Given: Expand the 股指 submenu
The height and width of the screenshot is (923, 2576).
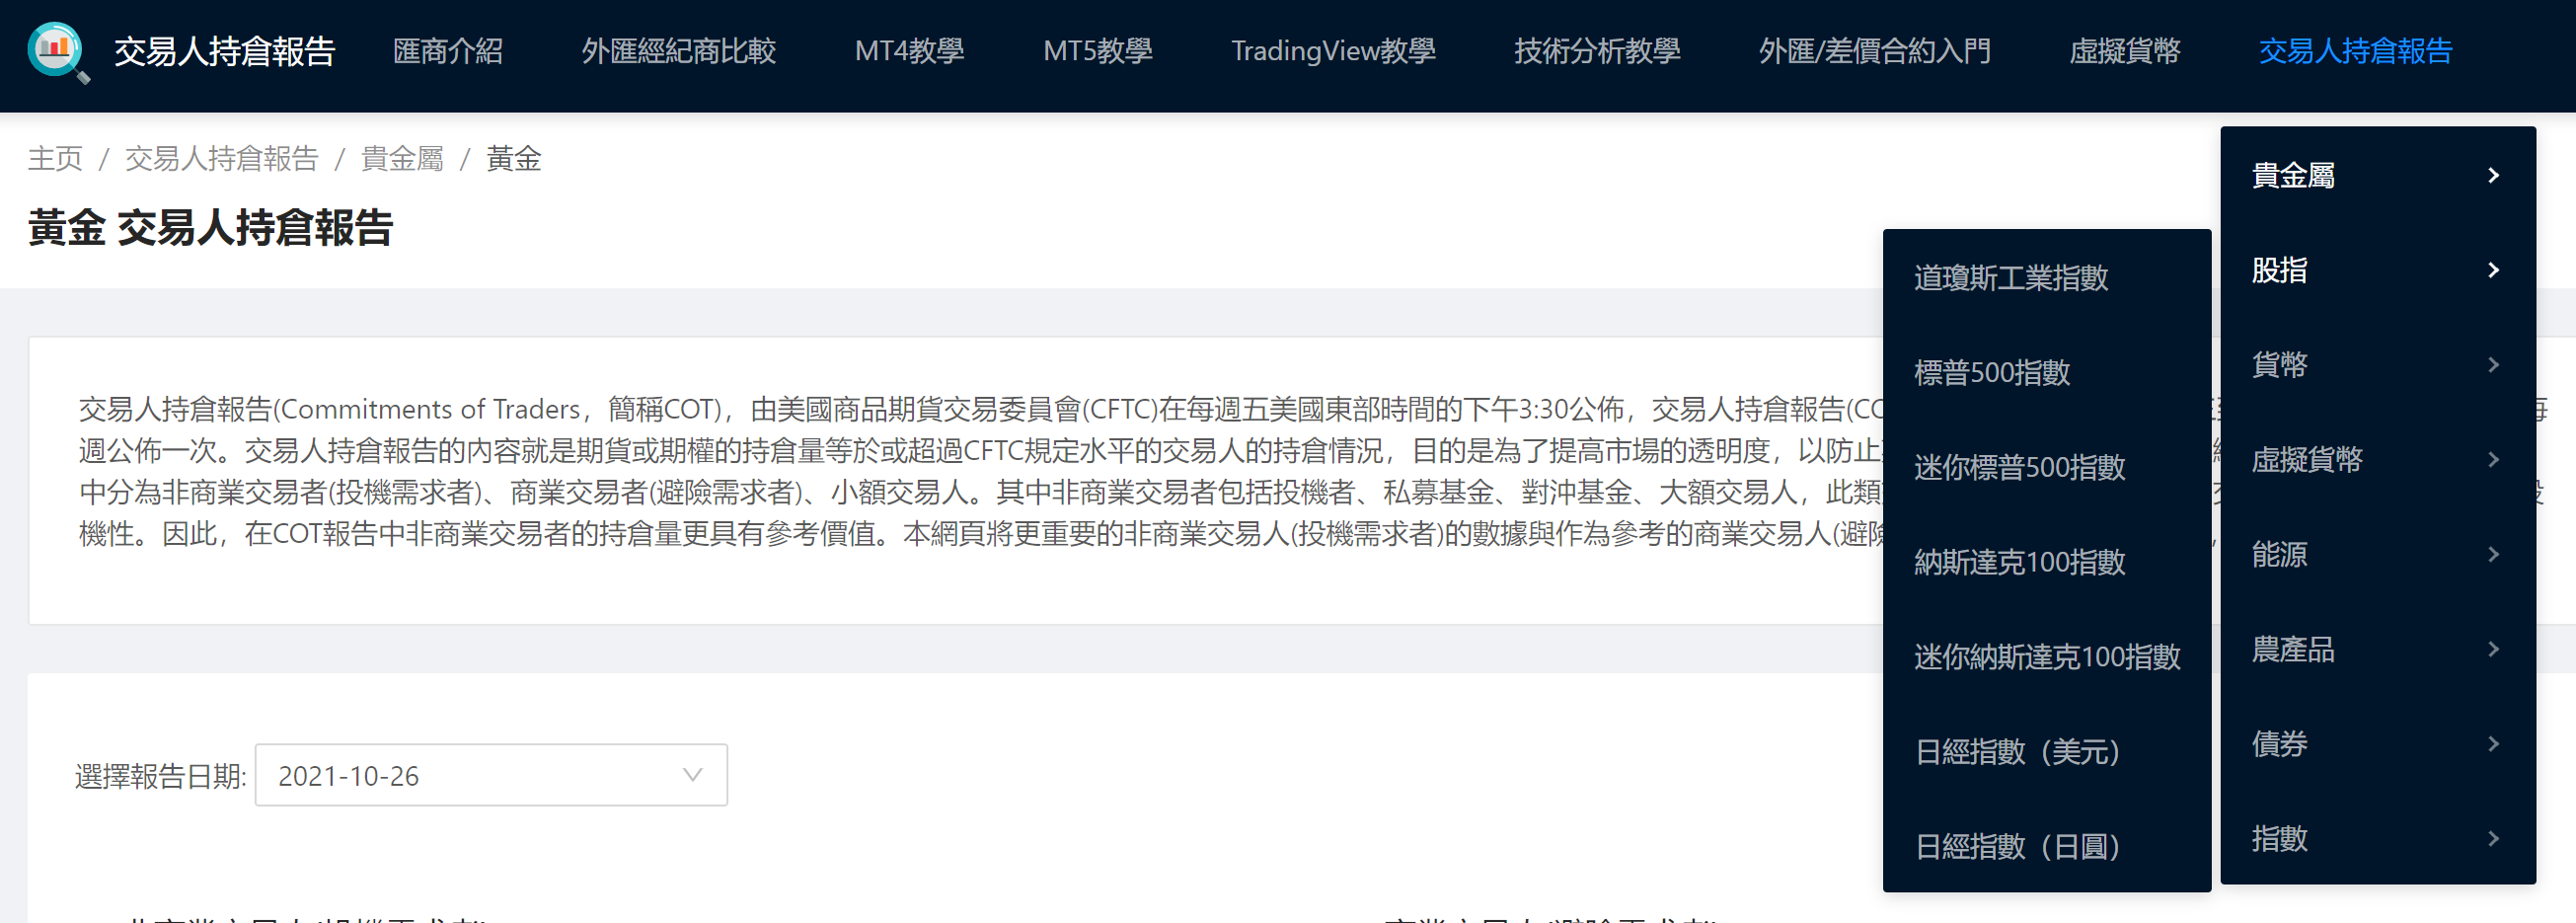Looking at the screenshot, I should pyautogui.click(x=2377, y=270).
